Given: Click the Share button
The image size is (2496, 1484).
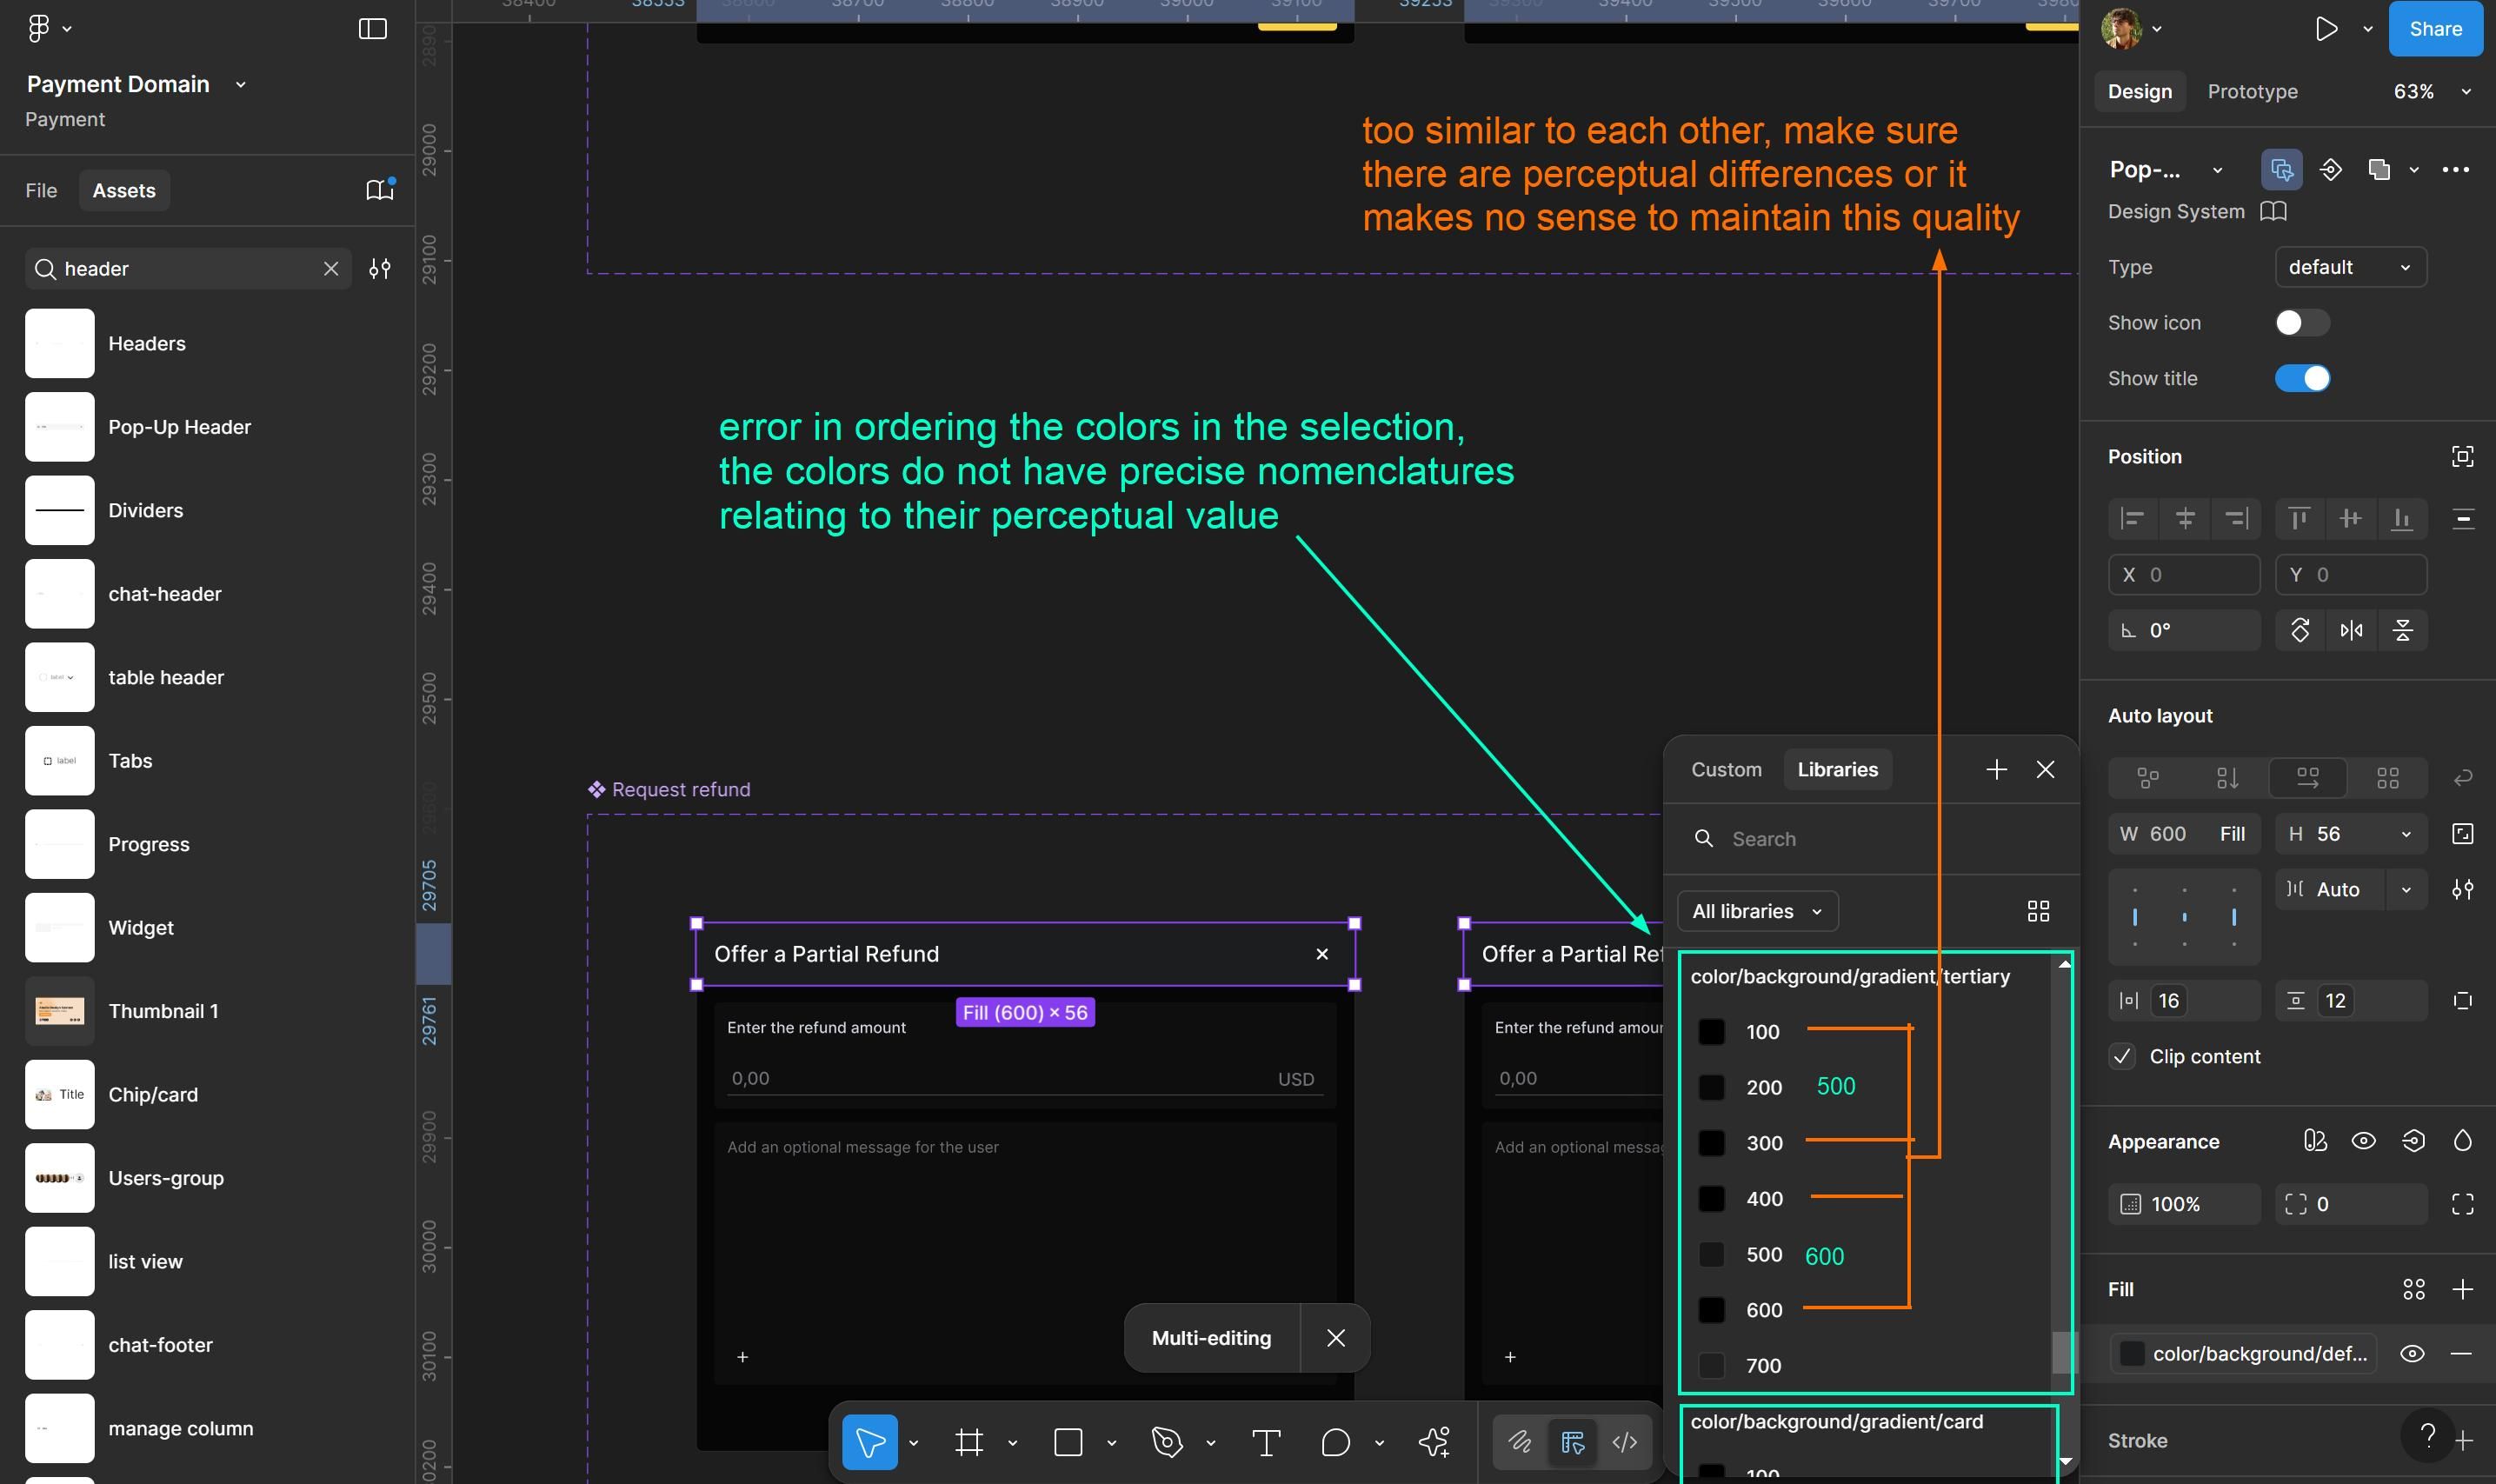Looking at the screenshot, I should click(x=2435, y=29).
